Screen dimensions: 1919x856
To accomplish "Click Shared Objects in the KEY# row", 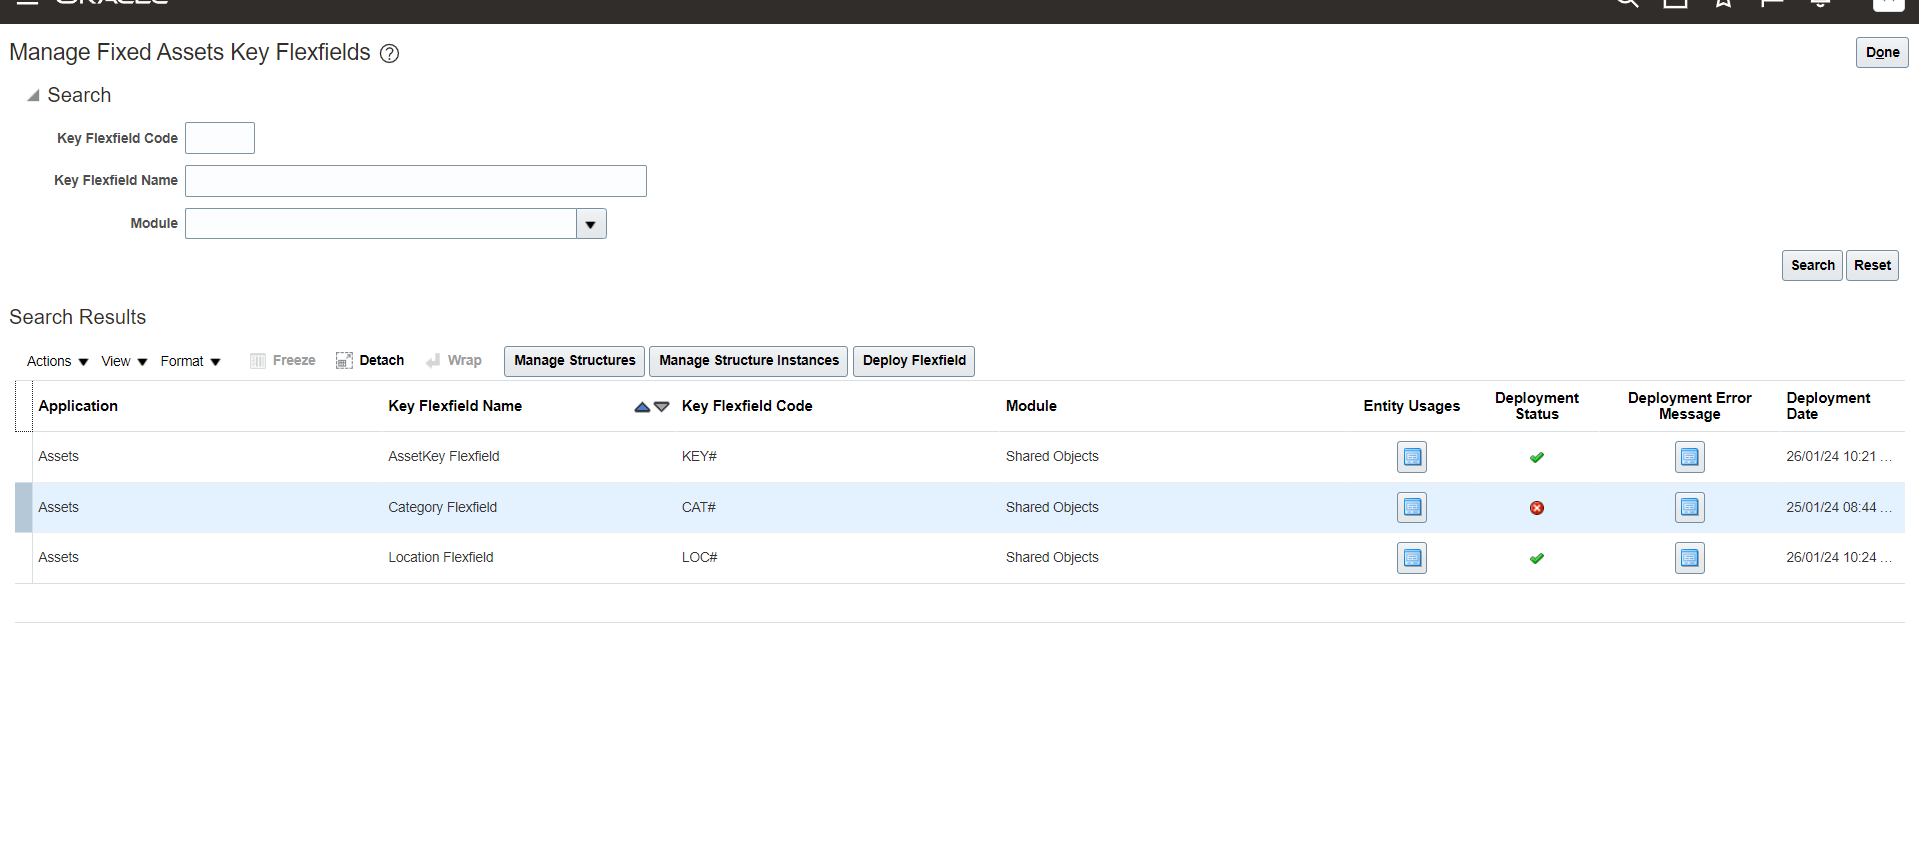I will click(x=1052, y=457).
